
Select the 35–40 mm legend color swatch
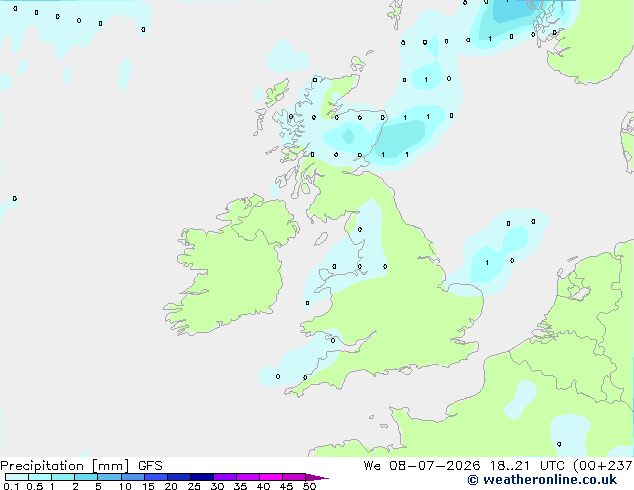pyautogui.click(x=247, y=477)
